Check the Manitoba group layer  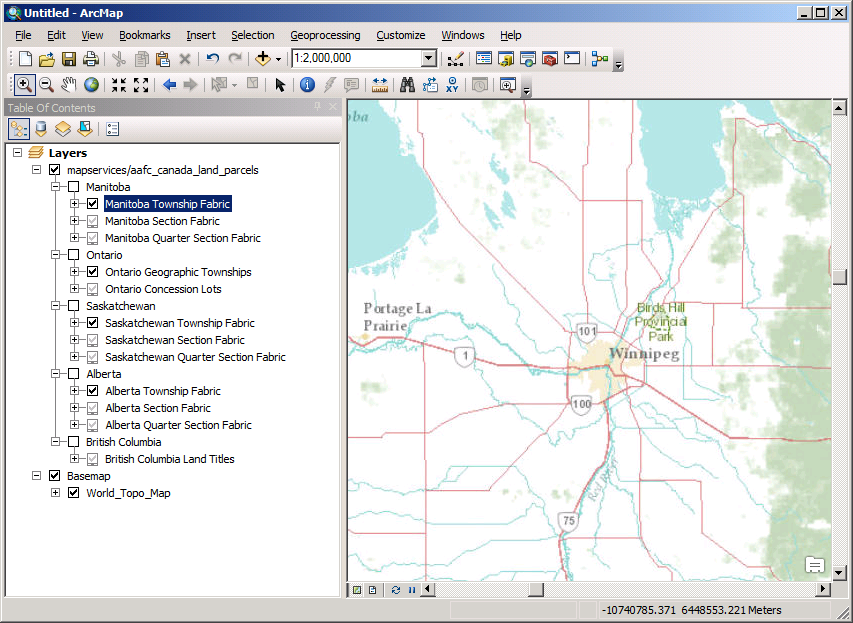(73, 187)
